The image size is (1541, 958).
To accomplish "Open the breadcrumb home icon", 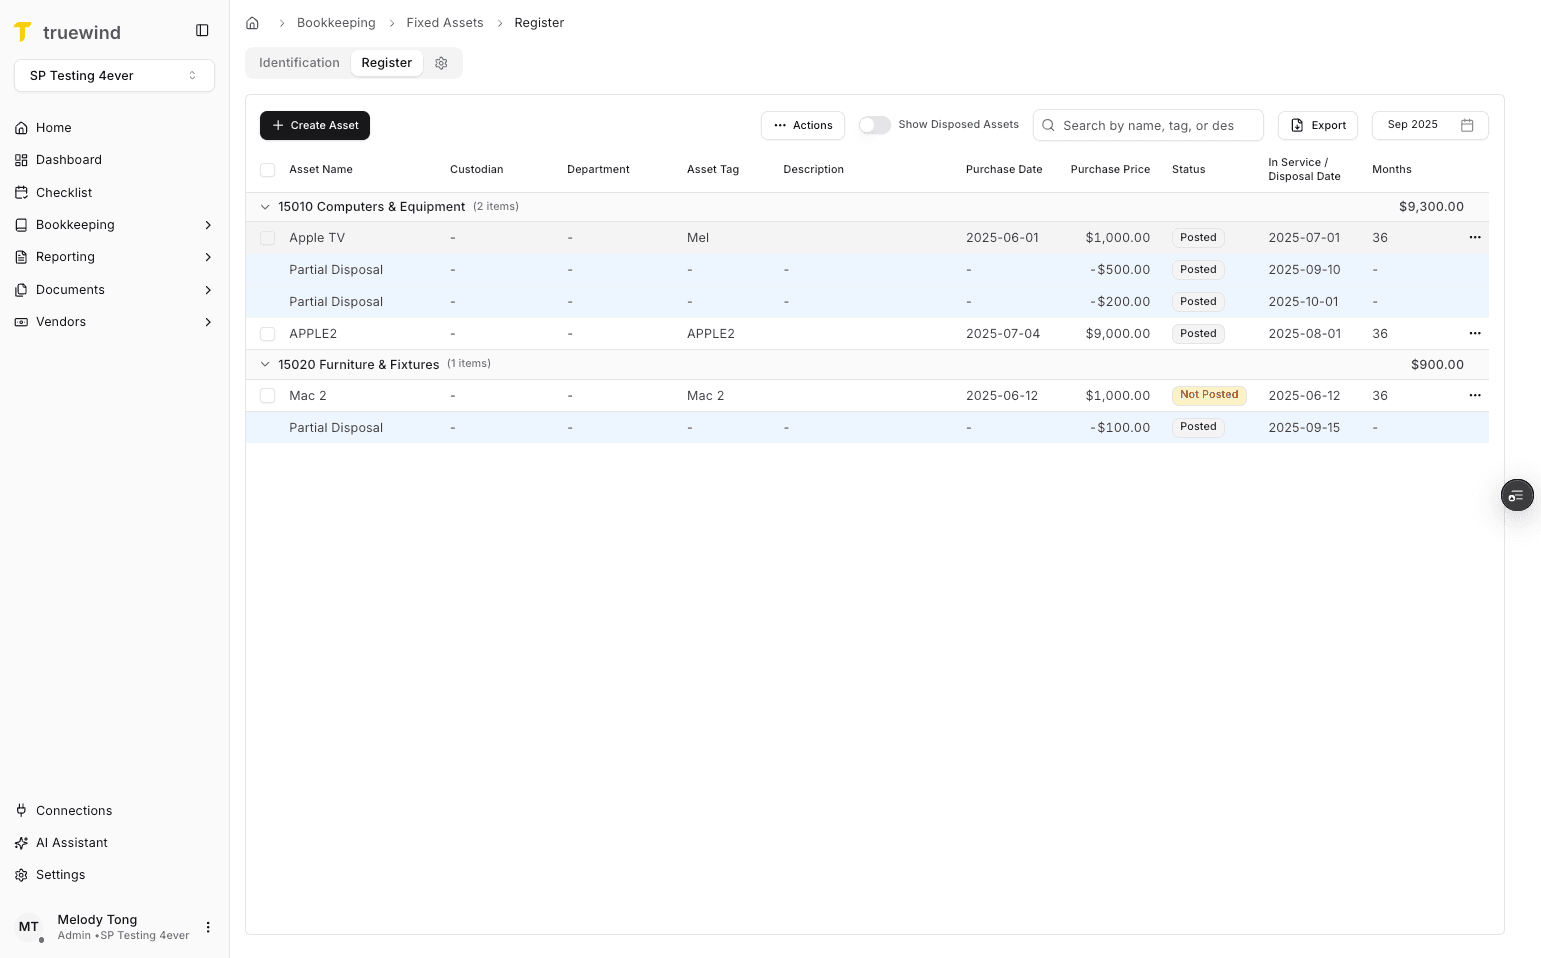I will click(x=252, y=22).
